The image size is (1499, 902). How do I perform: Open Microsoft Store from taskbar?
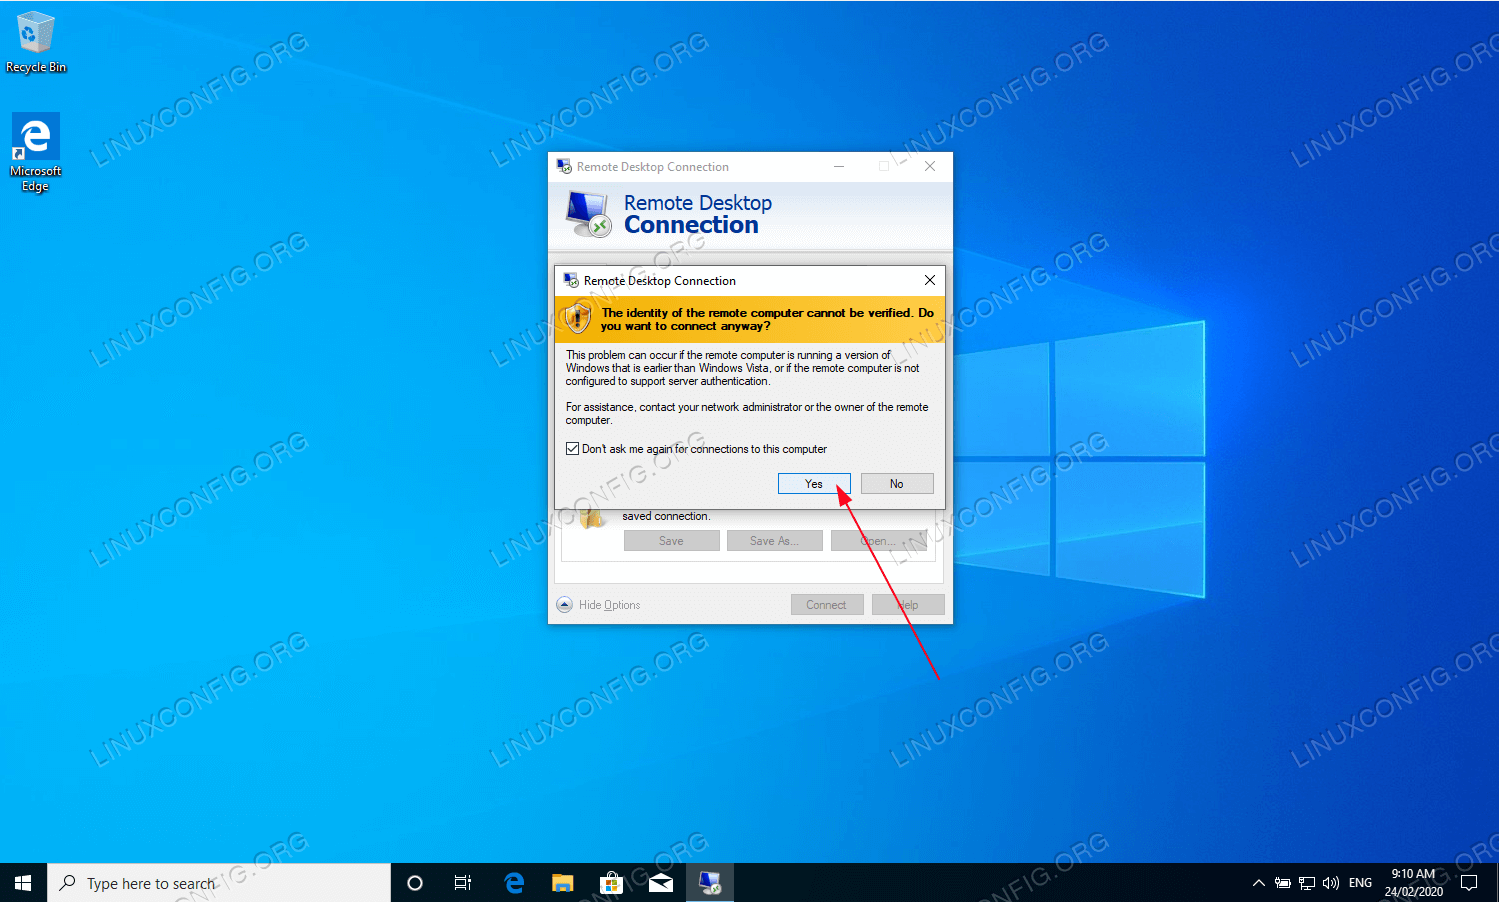coord(611,883)
